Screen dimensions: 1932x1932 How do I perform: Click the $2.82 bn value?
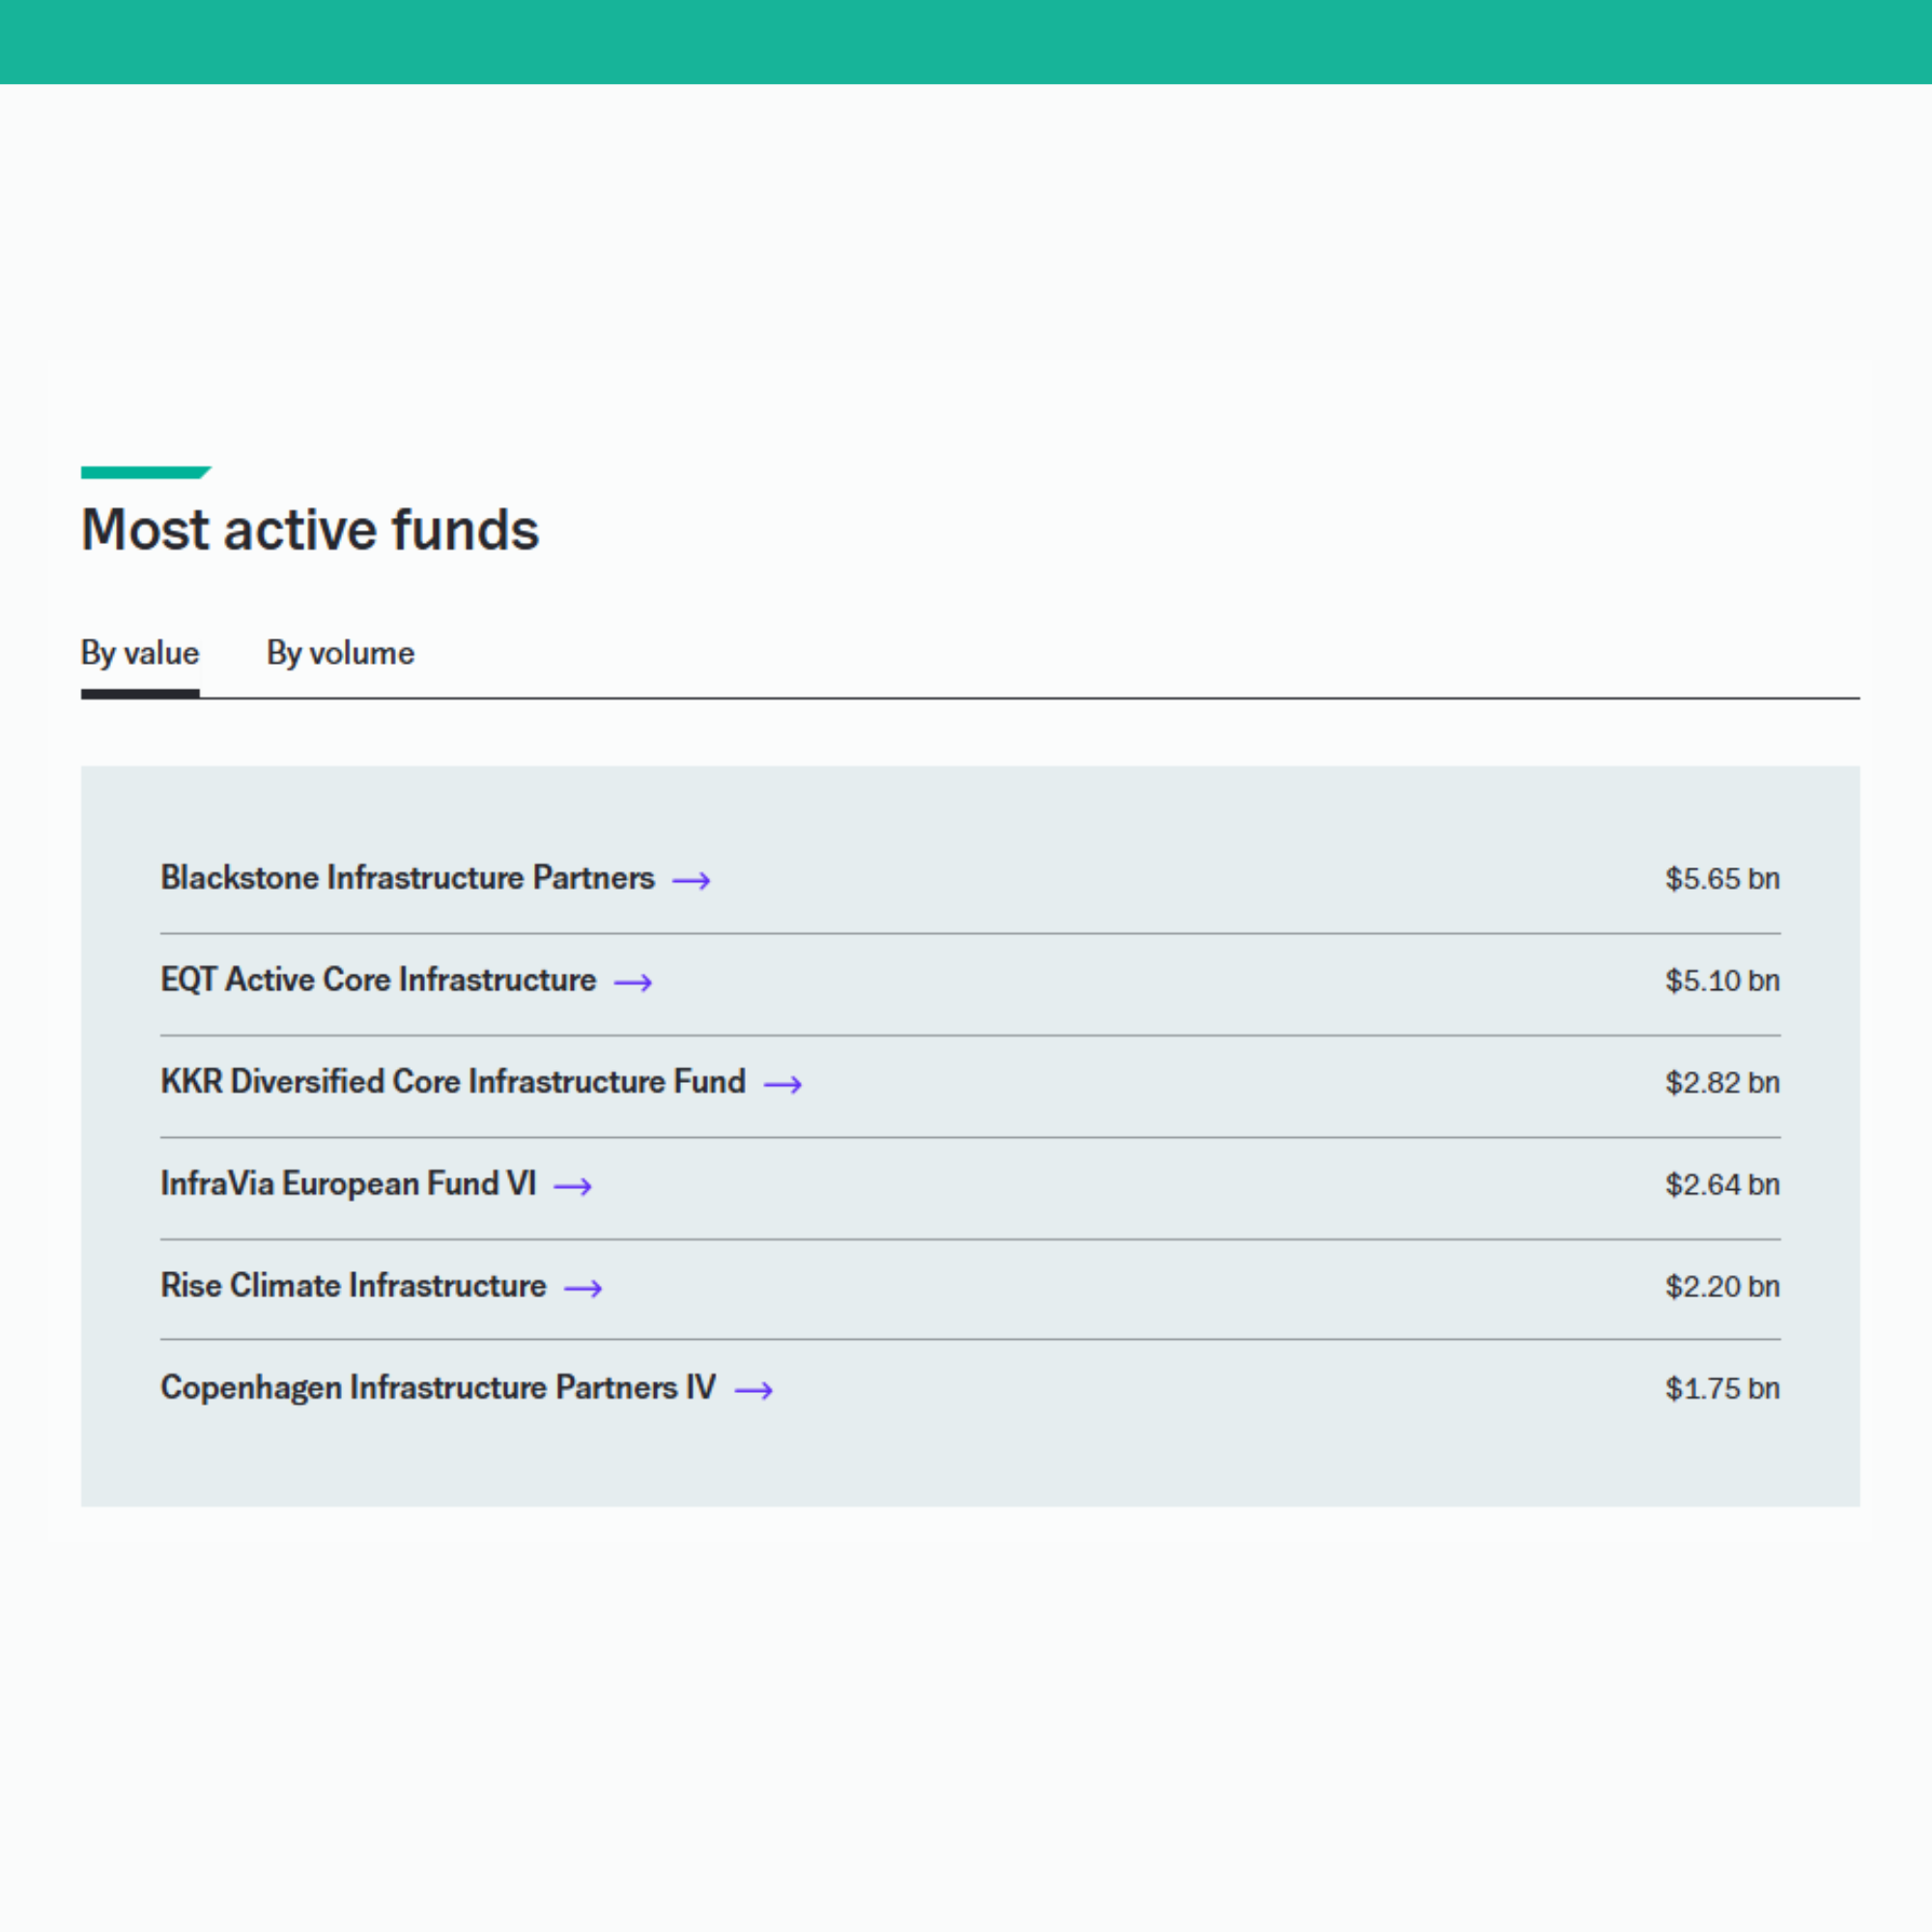(1722, 1083)
